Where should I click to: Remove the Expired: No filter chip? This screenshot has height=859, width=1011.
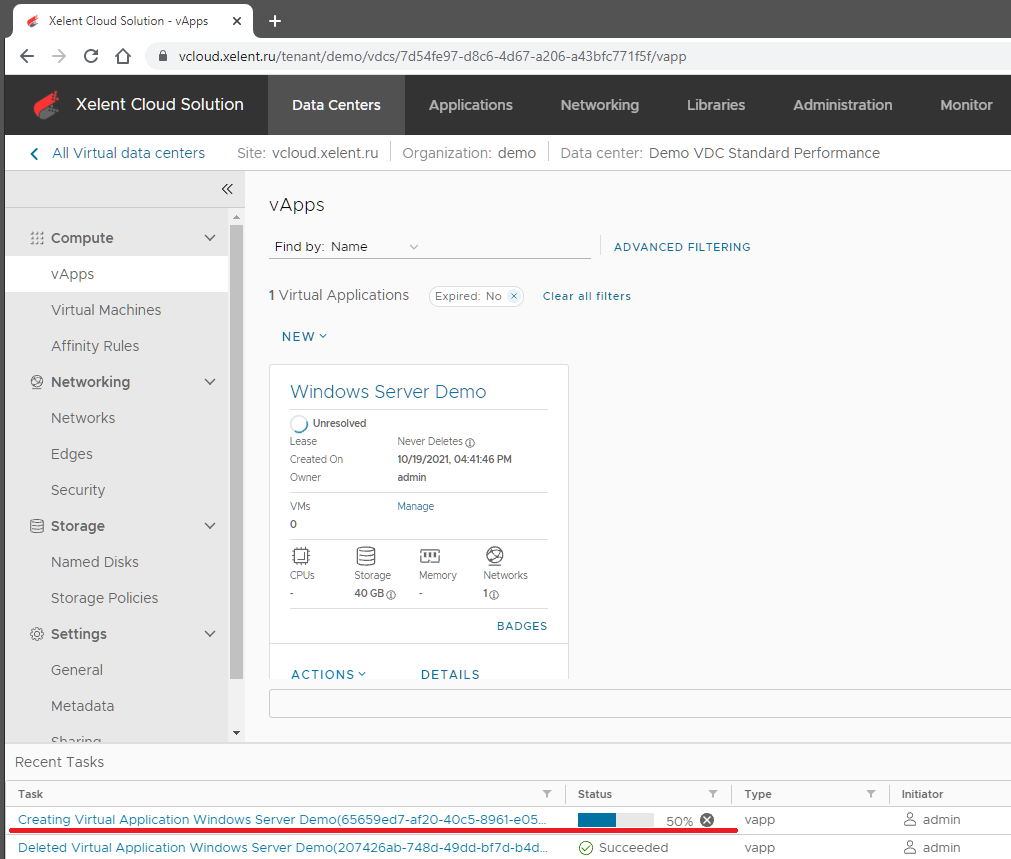(x=514, y=296)
